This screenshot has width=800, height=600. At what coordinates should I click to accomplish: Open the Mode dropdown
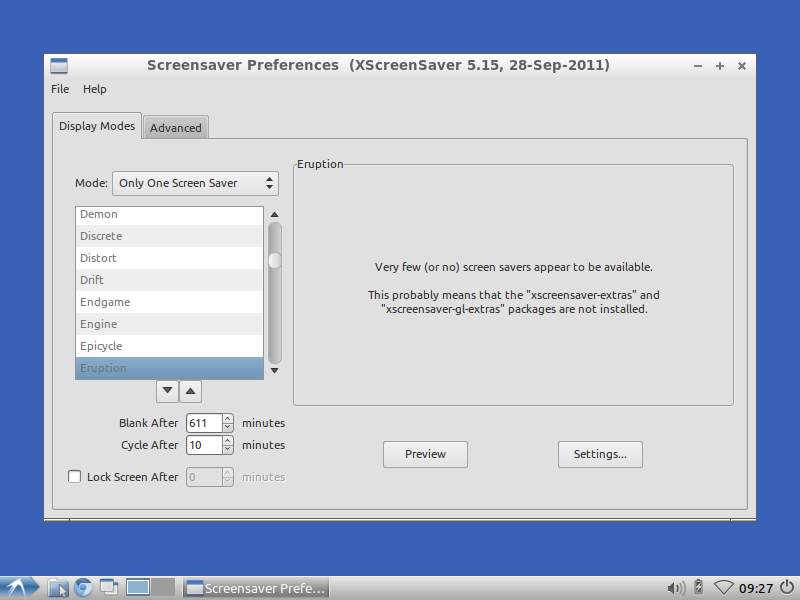click(195, 183)
